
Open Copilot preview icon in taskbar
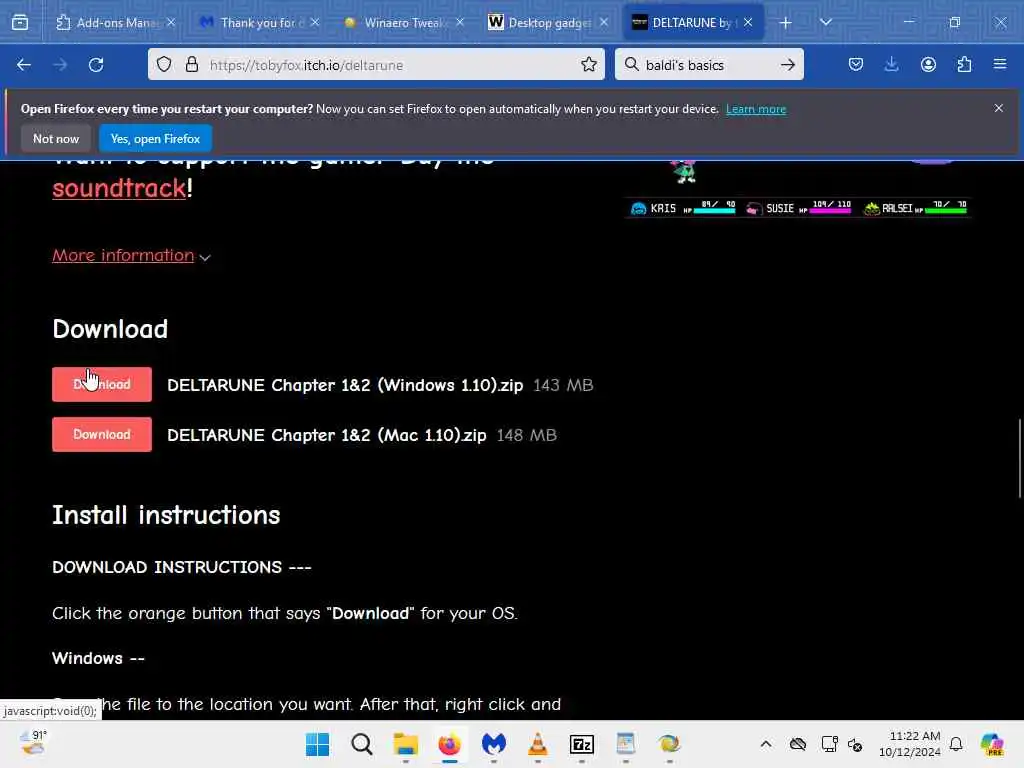[x=992, y=744]
